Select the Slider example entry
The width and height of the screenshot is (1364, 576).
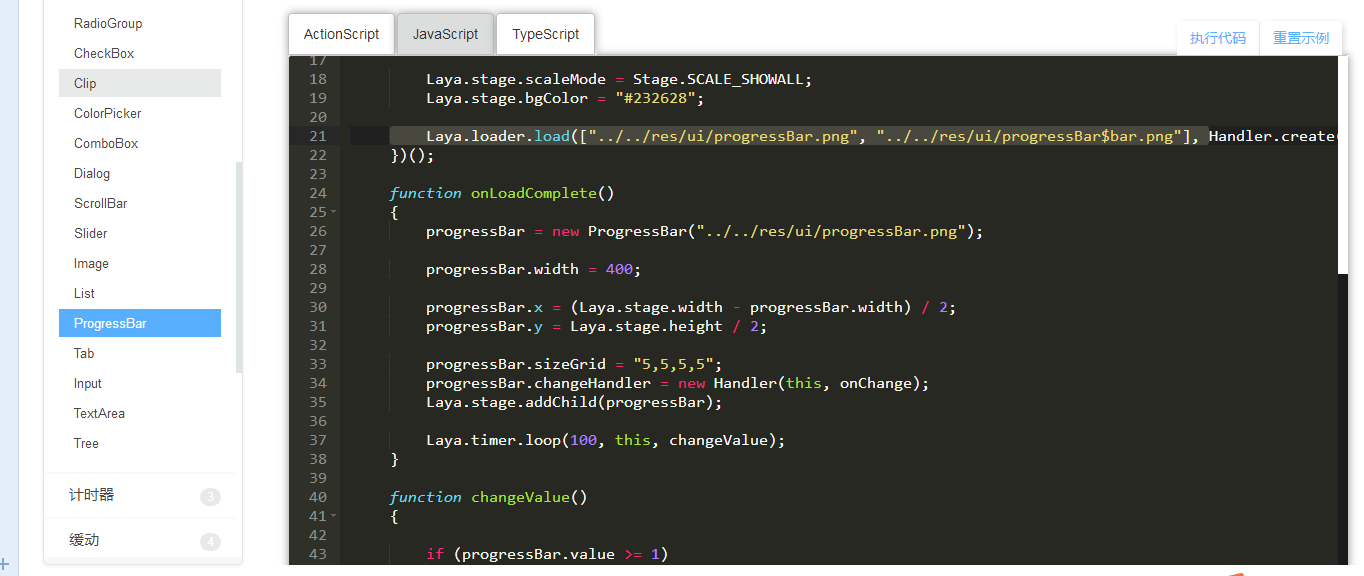click(91, 233)
